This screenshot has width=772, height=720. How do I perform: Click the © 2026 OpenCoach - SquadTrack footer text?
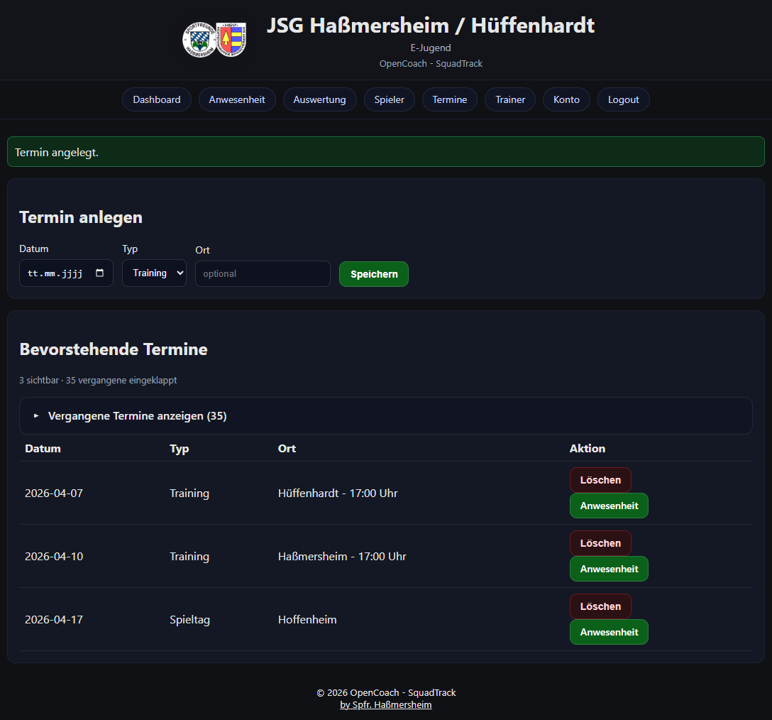click(x=386, y=692)
